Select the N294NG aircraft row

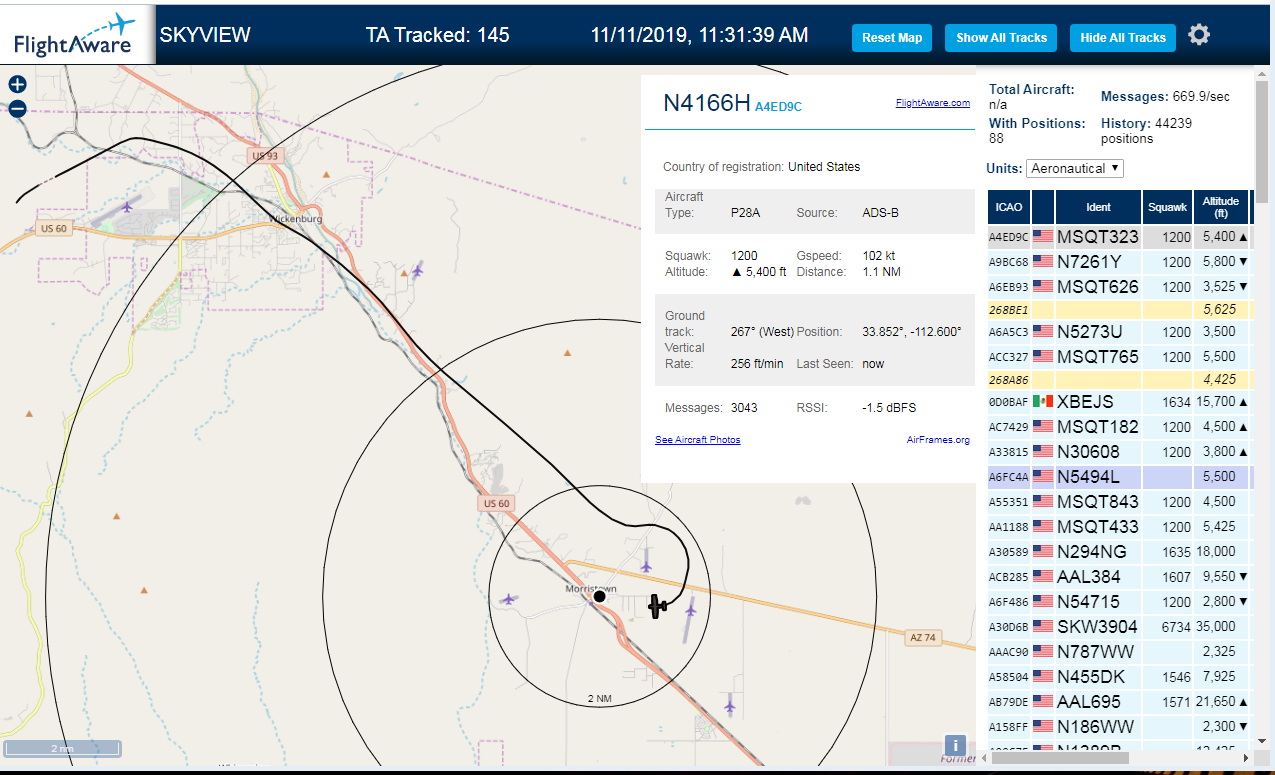click(1119, 552)
